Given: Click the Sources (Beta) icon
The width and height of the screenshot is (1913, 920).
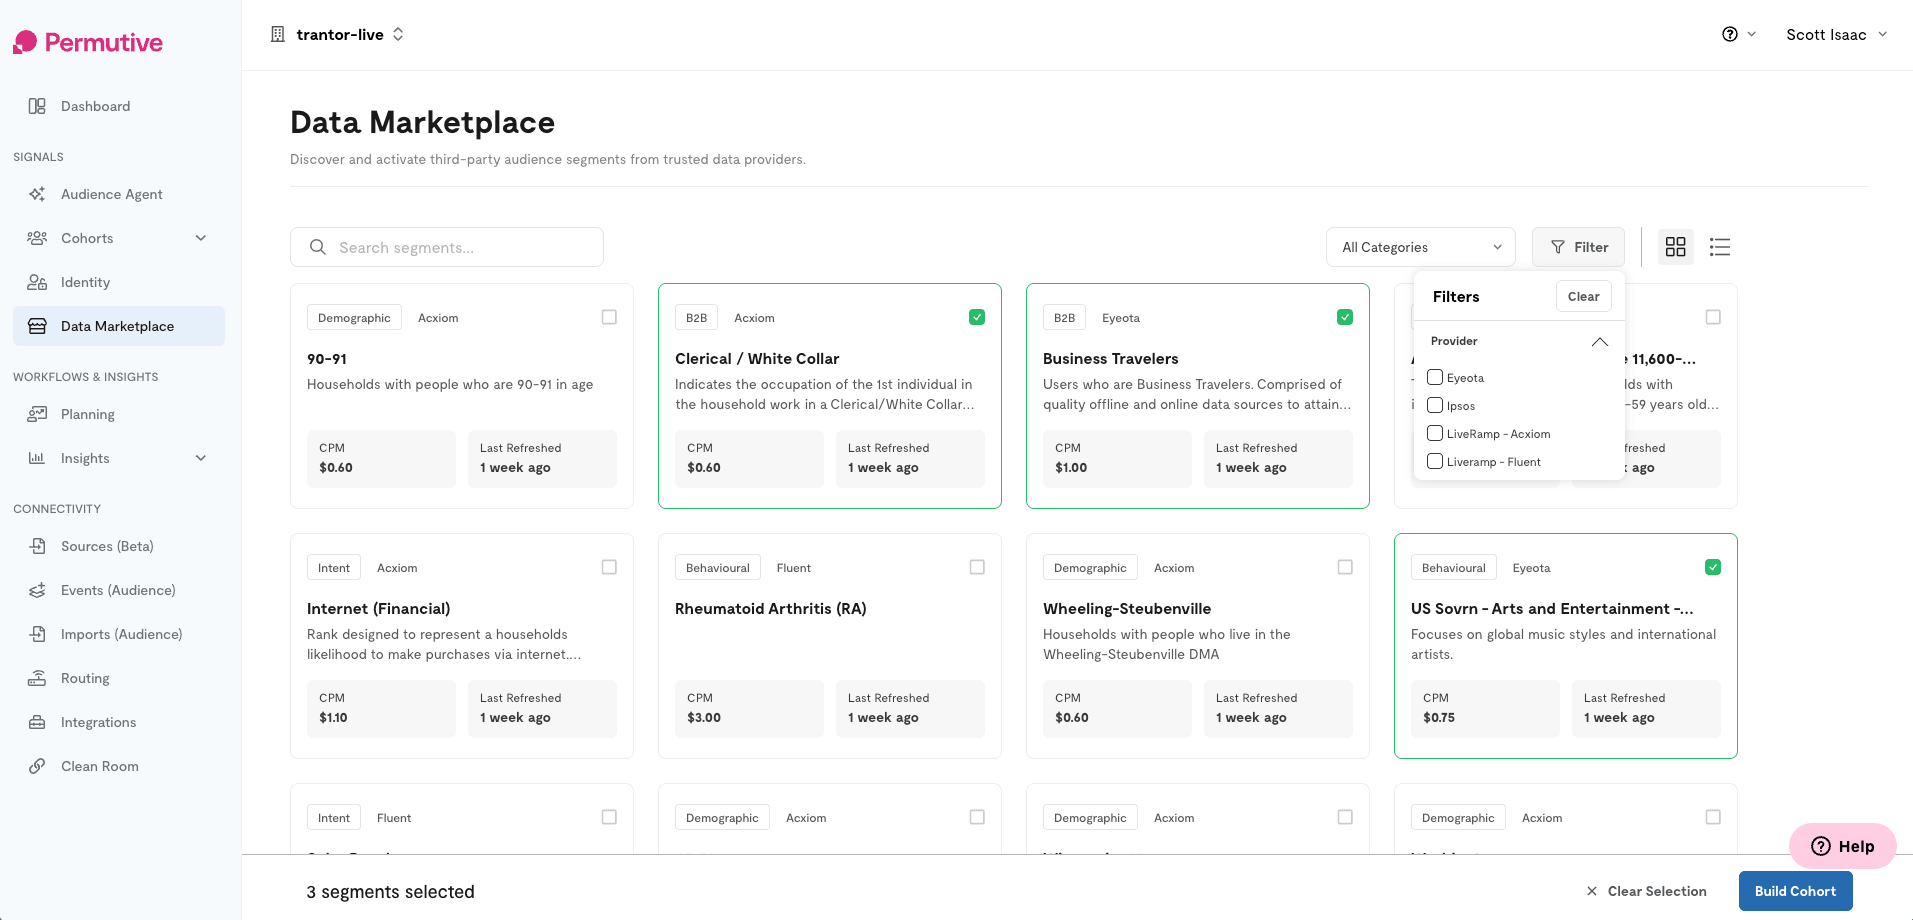Looking at the screenshot, I should click(37, 546).
